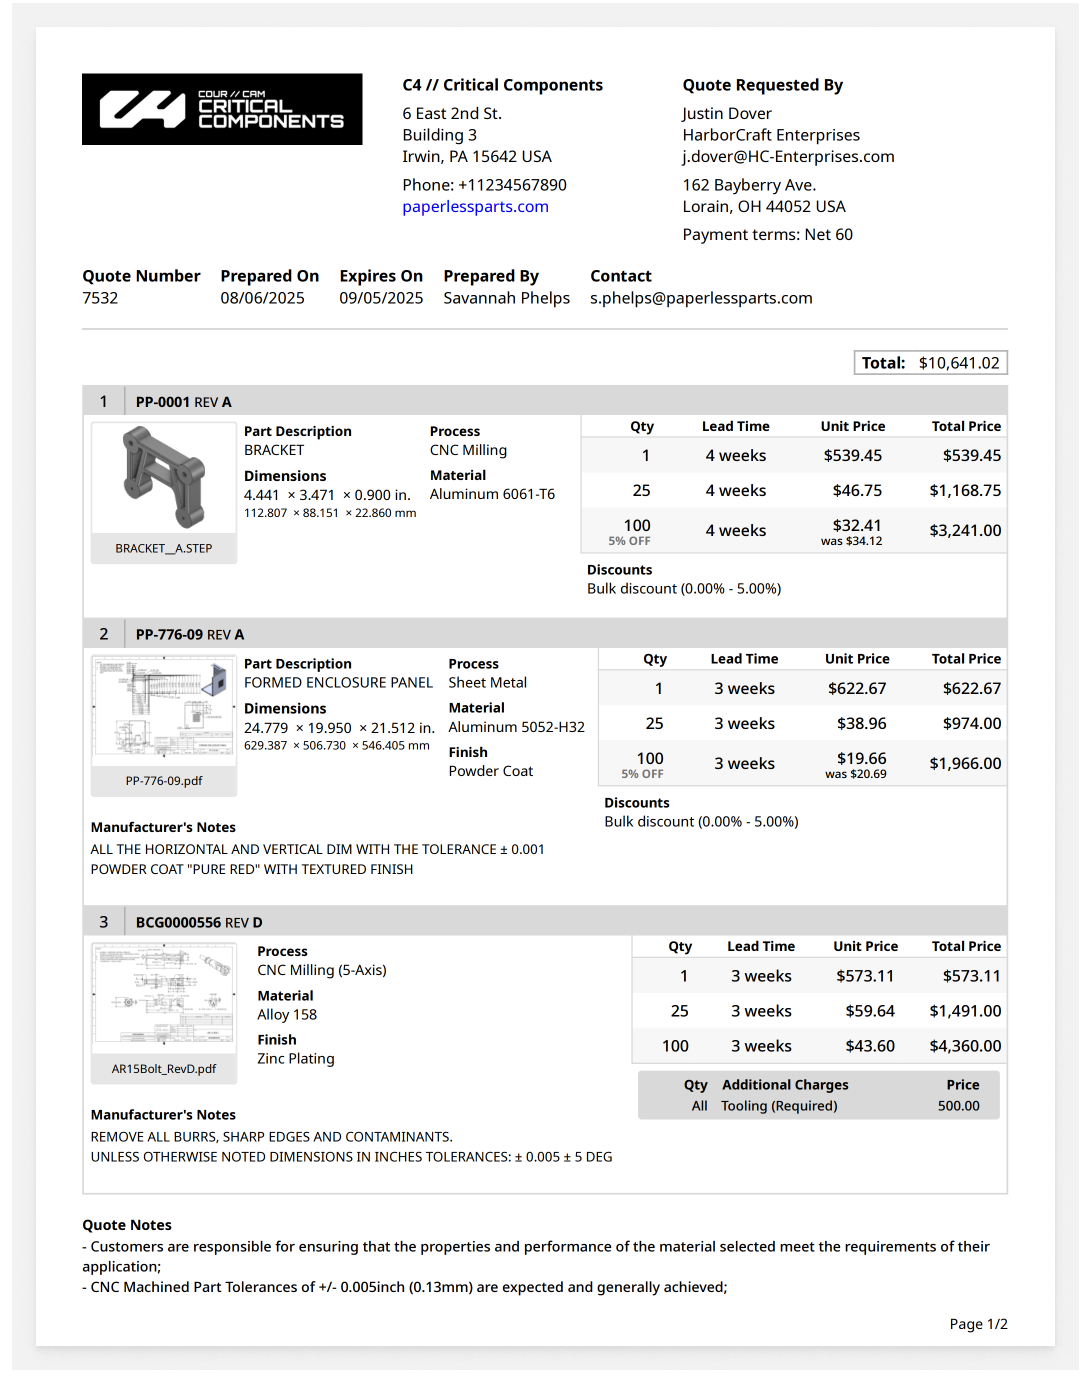This screenshot has width=1091, height=1391.
Task: Select dimensions 24.779 × 19.950 × 21.512 in.
Action: tap(339, 728)
